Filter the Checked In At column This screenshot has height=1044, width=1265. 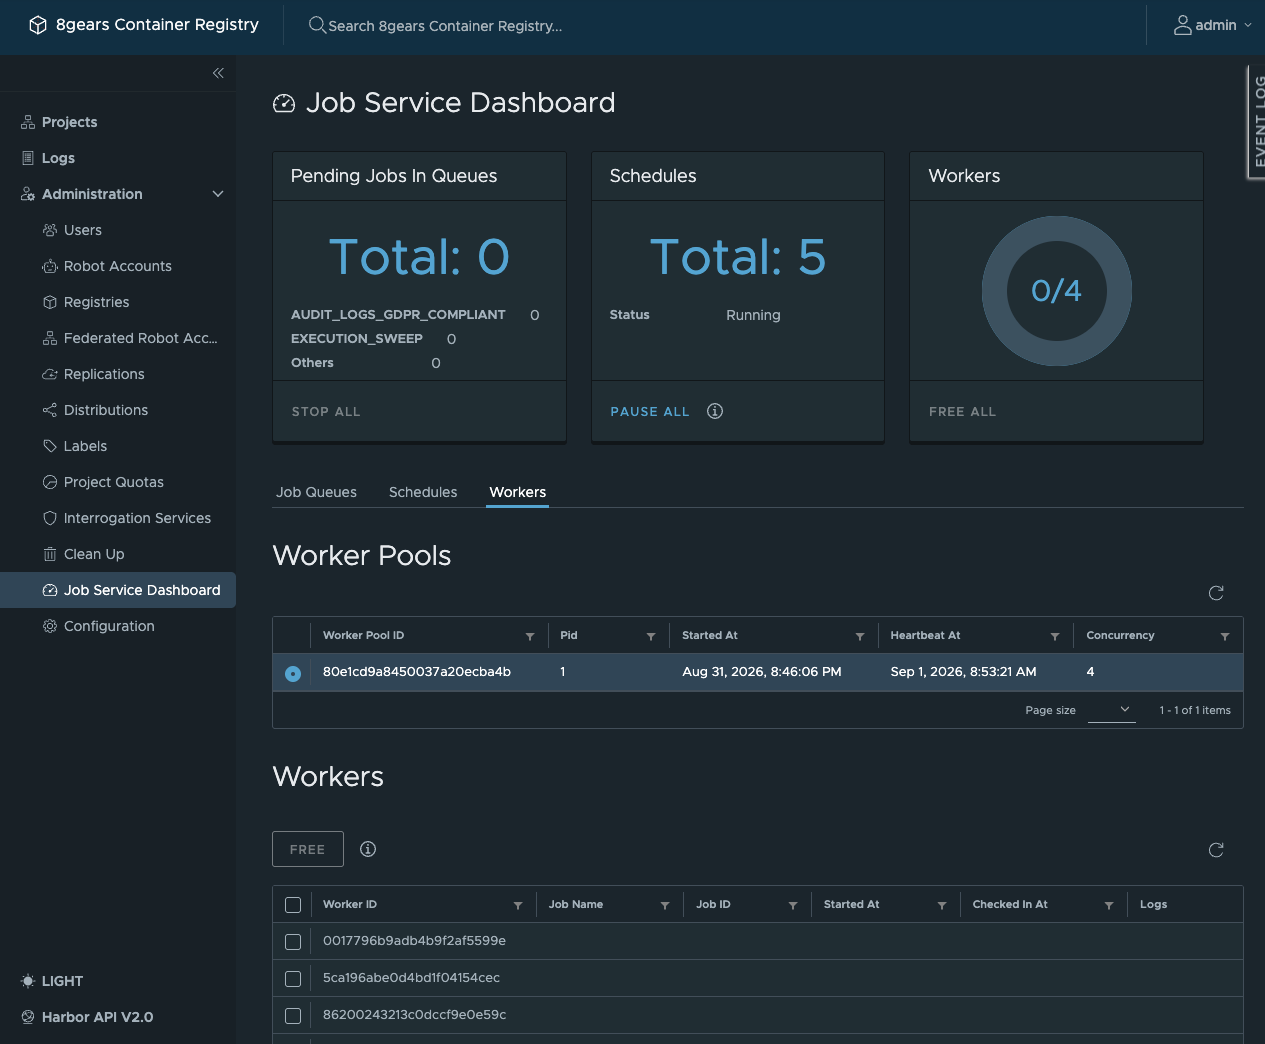coord(1109,905)
